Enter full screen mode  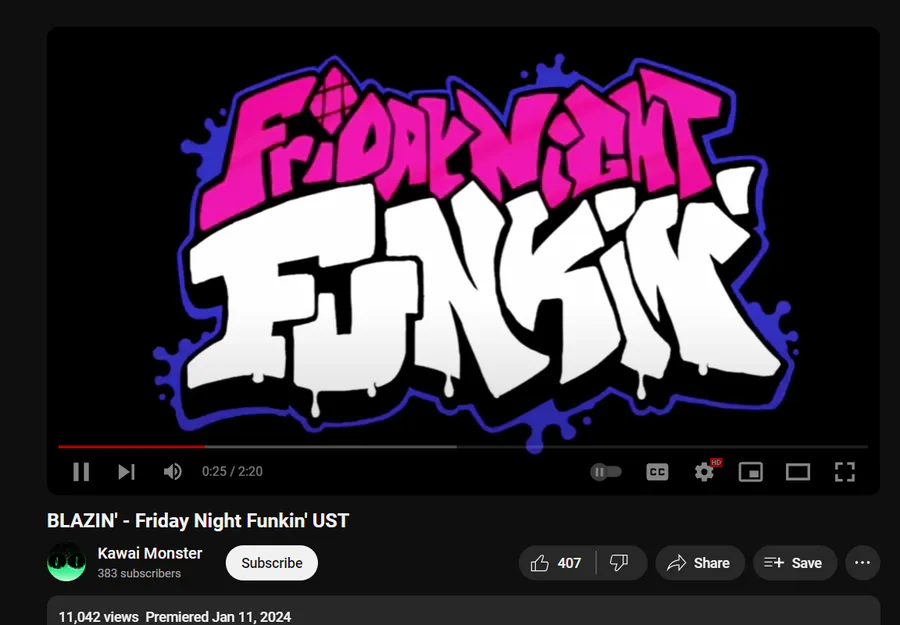click(x=845, y=472)
